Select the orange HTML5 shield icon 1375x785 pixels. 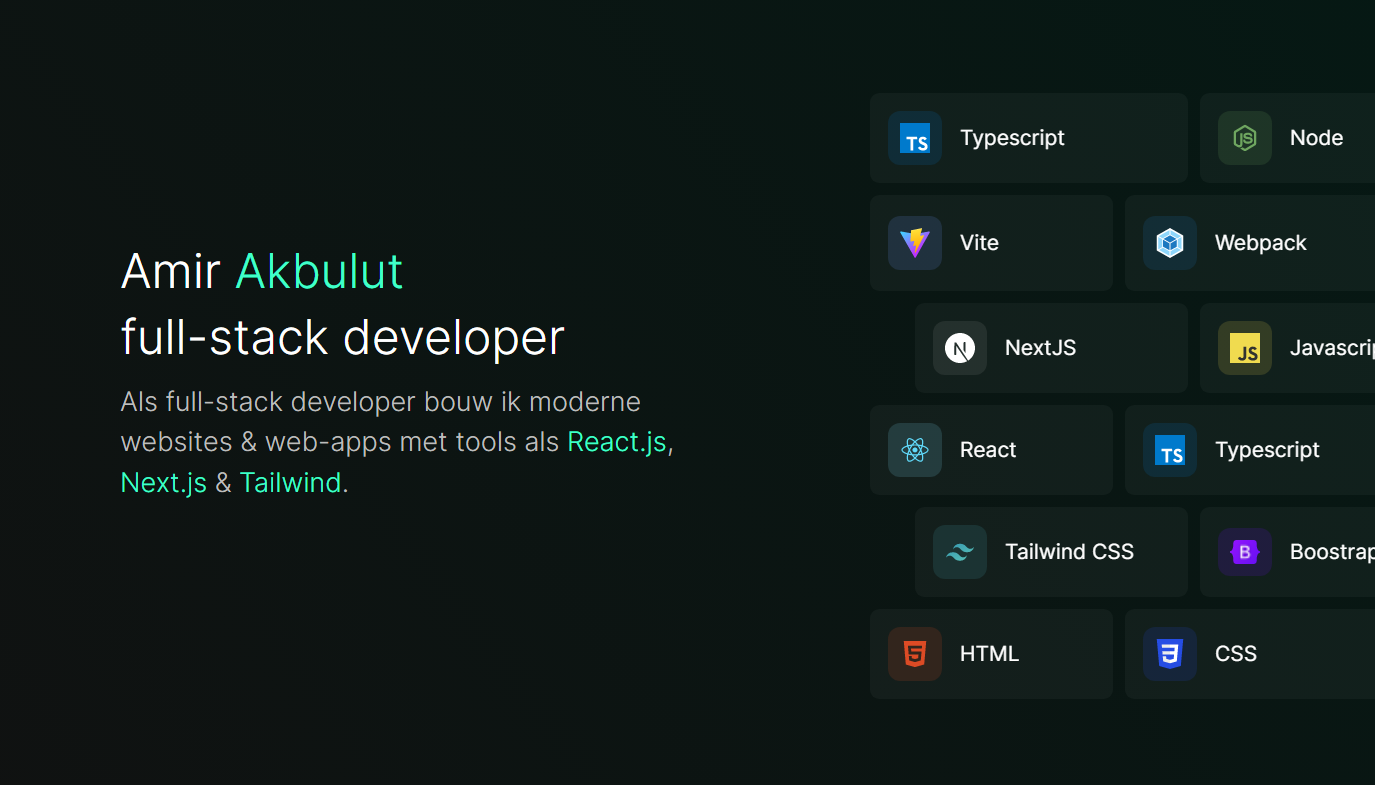click(914, 654)
